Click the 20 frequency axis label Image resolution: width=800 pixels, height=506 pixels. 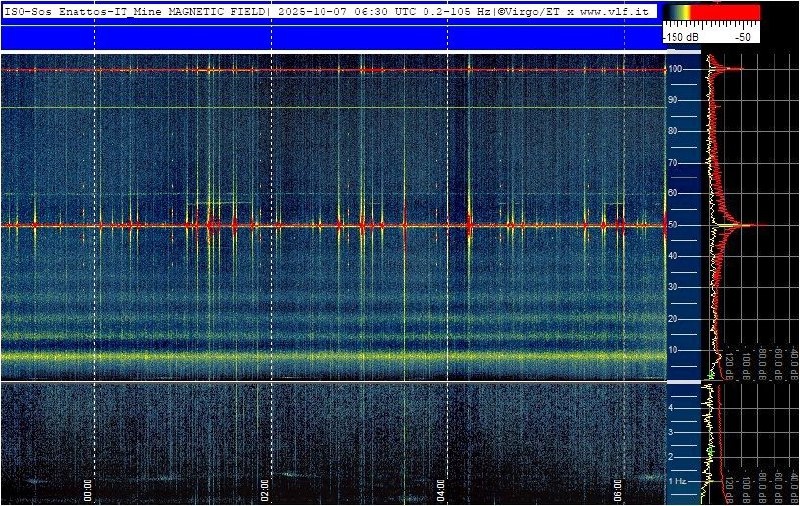[x=673, y=319]
